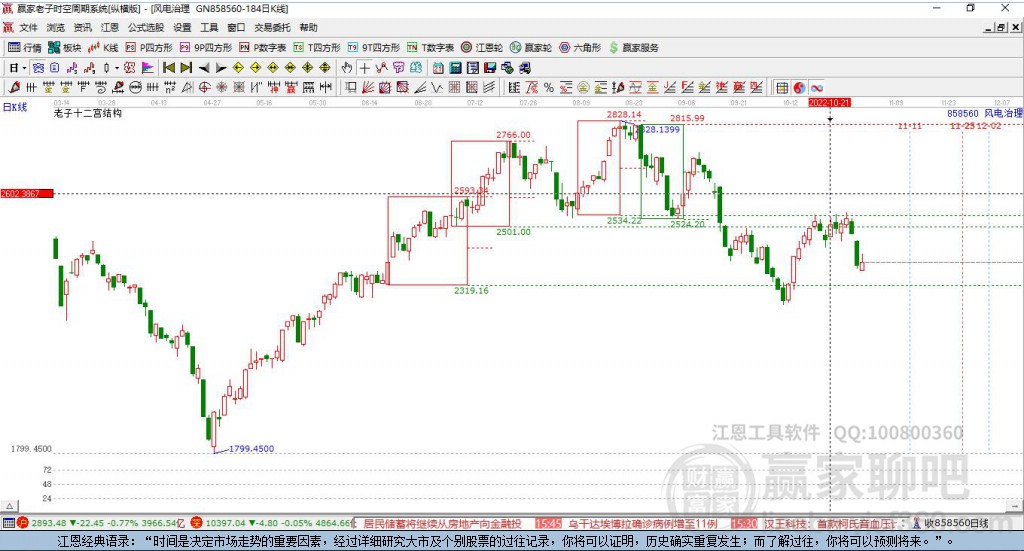Open the 9T四方形 tool
1024x551 pixels.
(374, 48)
